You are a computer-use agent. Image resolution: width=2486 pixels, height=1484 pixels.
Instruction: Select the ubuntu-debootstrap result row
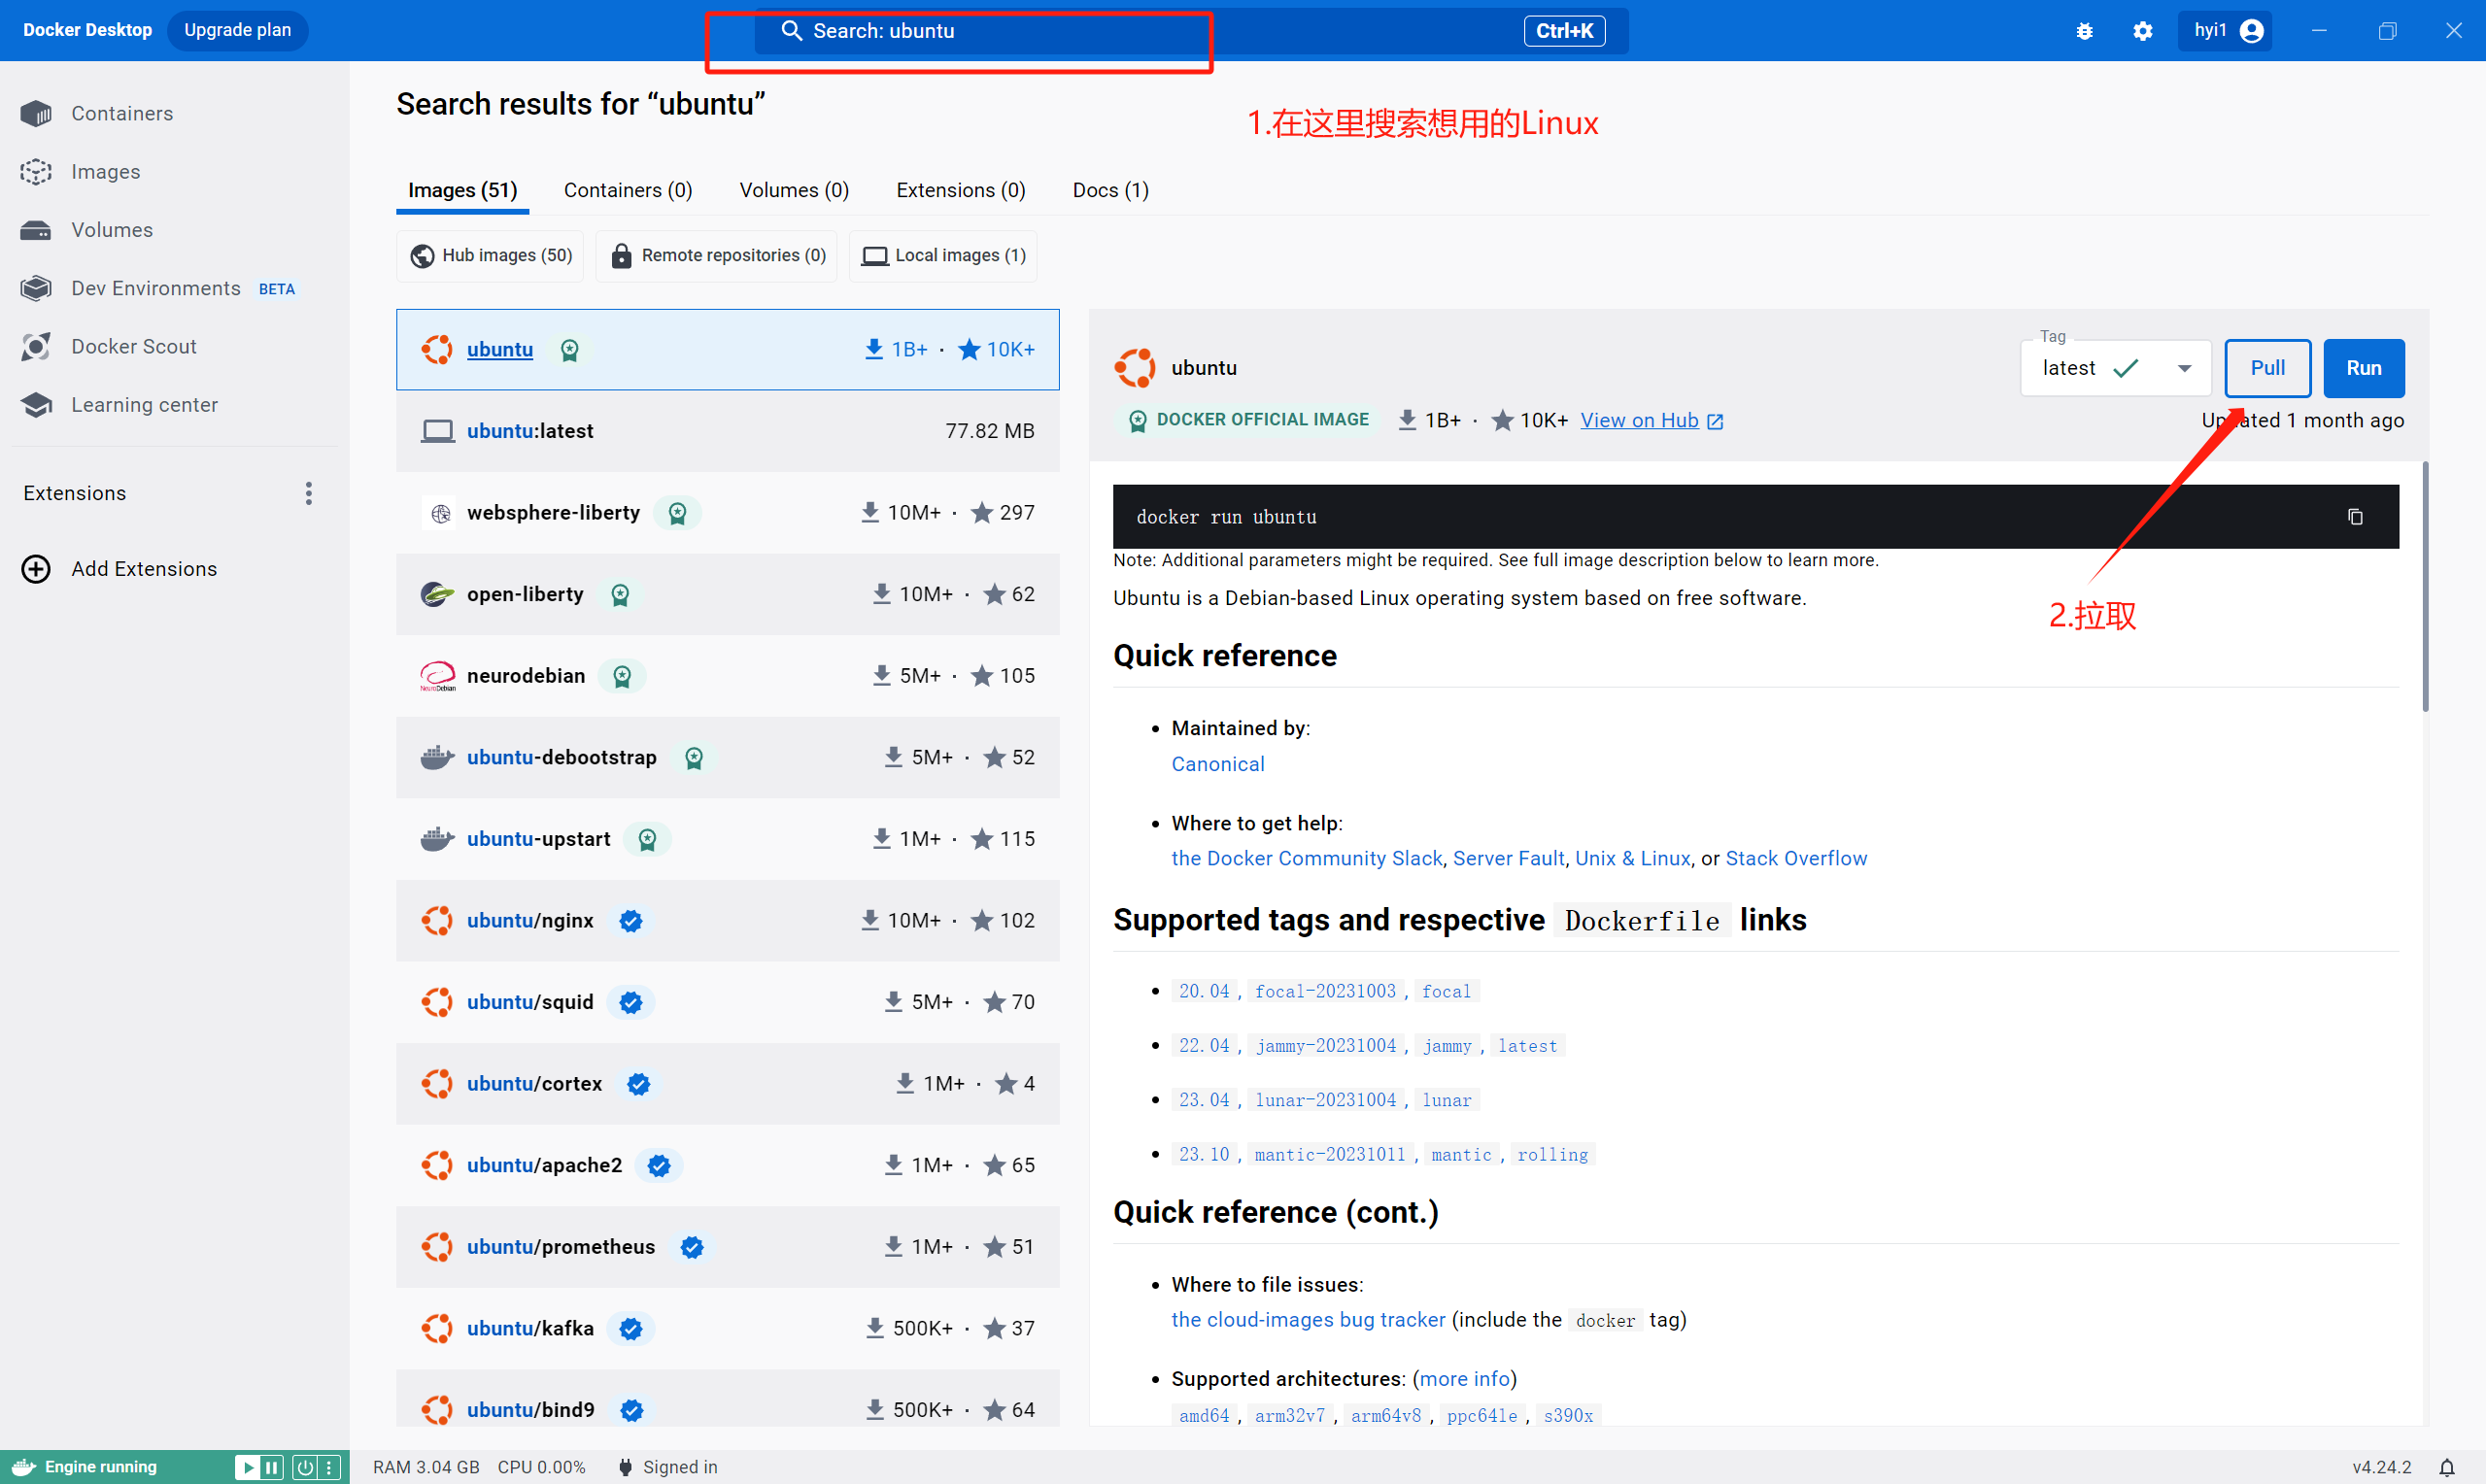727,758
